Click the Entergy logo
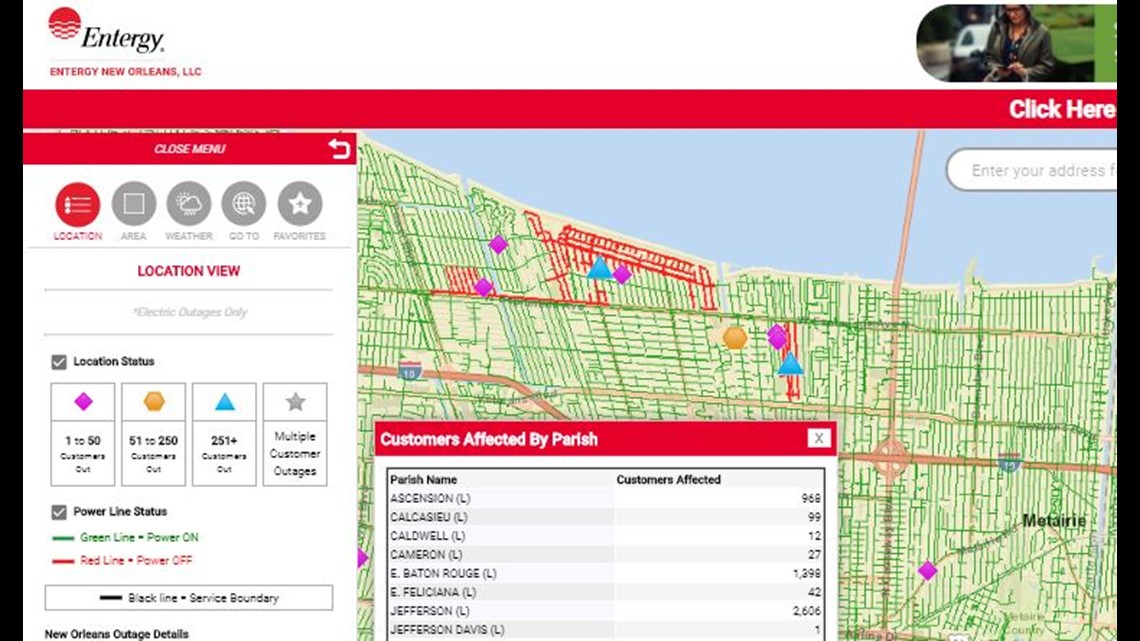Viewport: 1140px width, 641px height. click(x=107, y=30)
